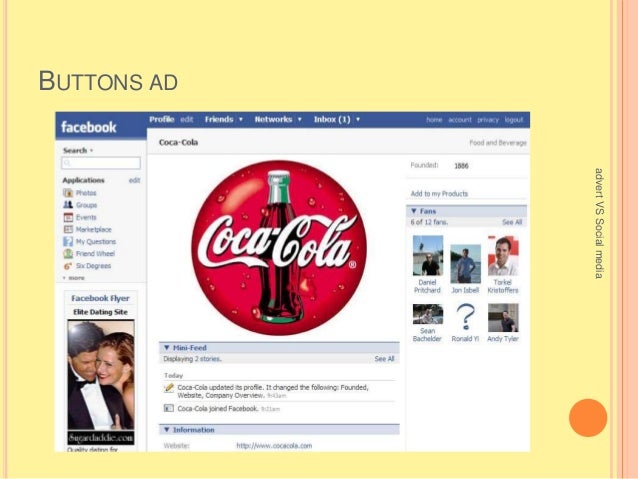Image resolution: width=638 pixels, height=479 pixels.
Task: Click Add to my Products
Action: [439, 194]
